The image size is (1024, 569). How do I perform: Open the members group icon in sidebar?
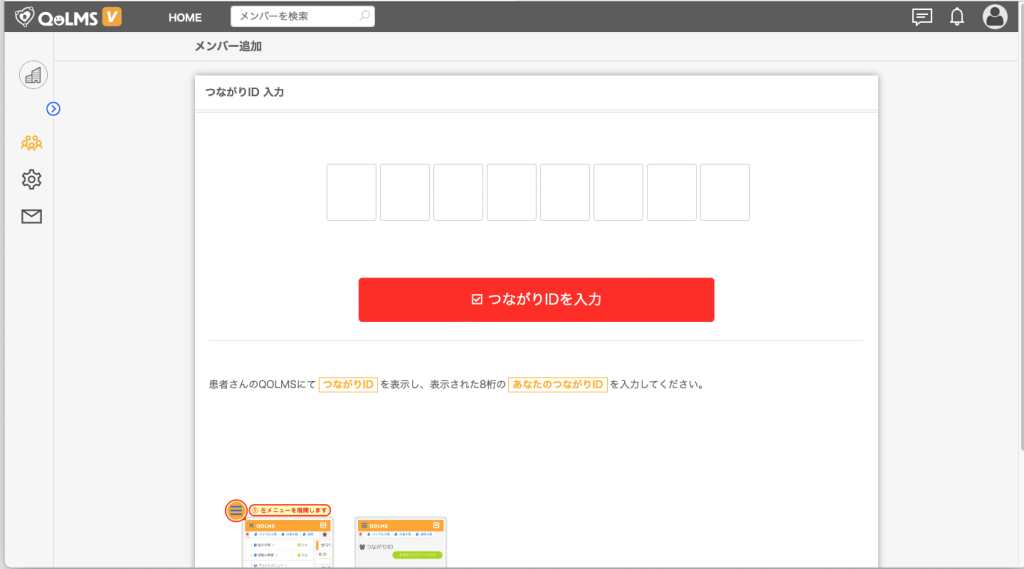tap(32, 143)
